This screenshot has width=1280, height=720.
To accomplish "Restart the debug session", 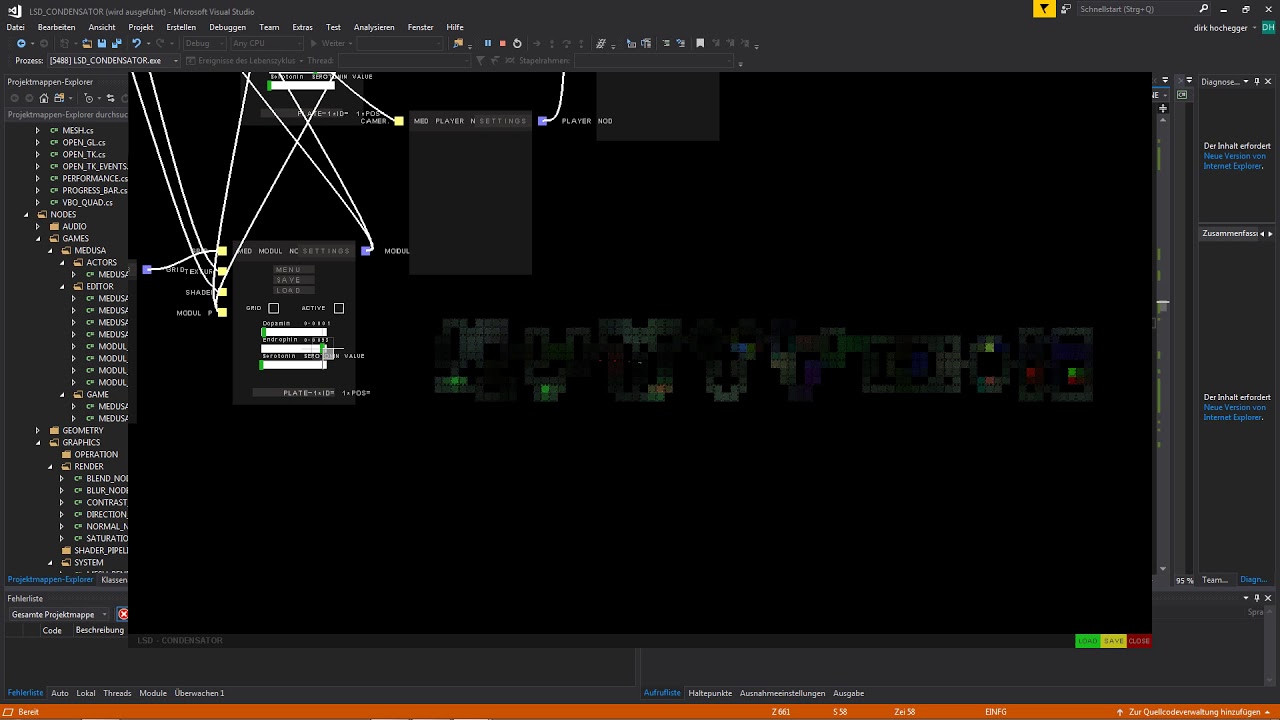I will 517,44.
